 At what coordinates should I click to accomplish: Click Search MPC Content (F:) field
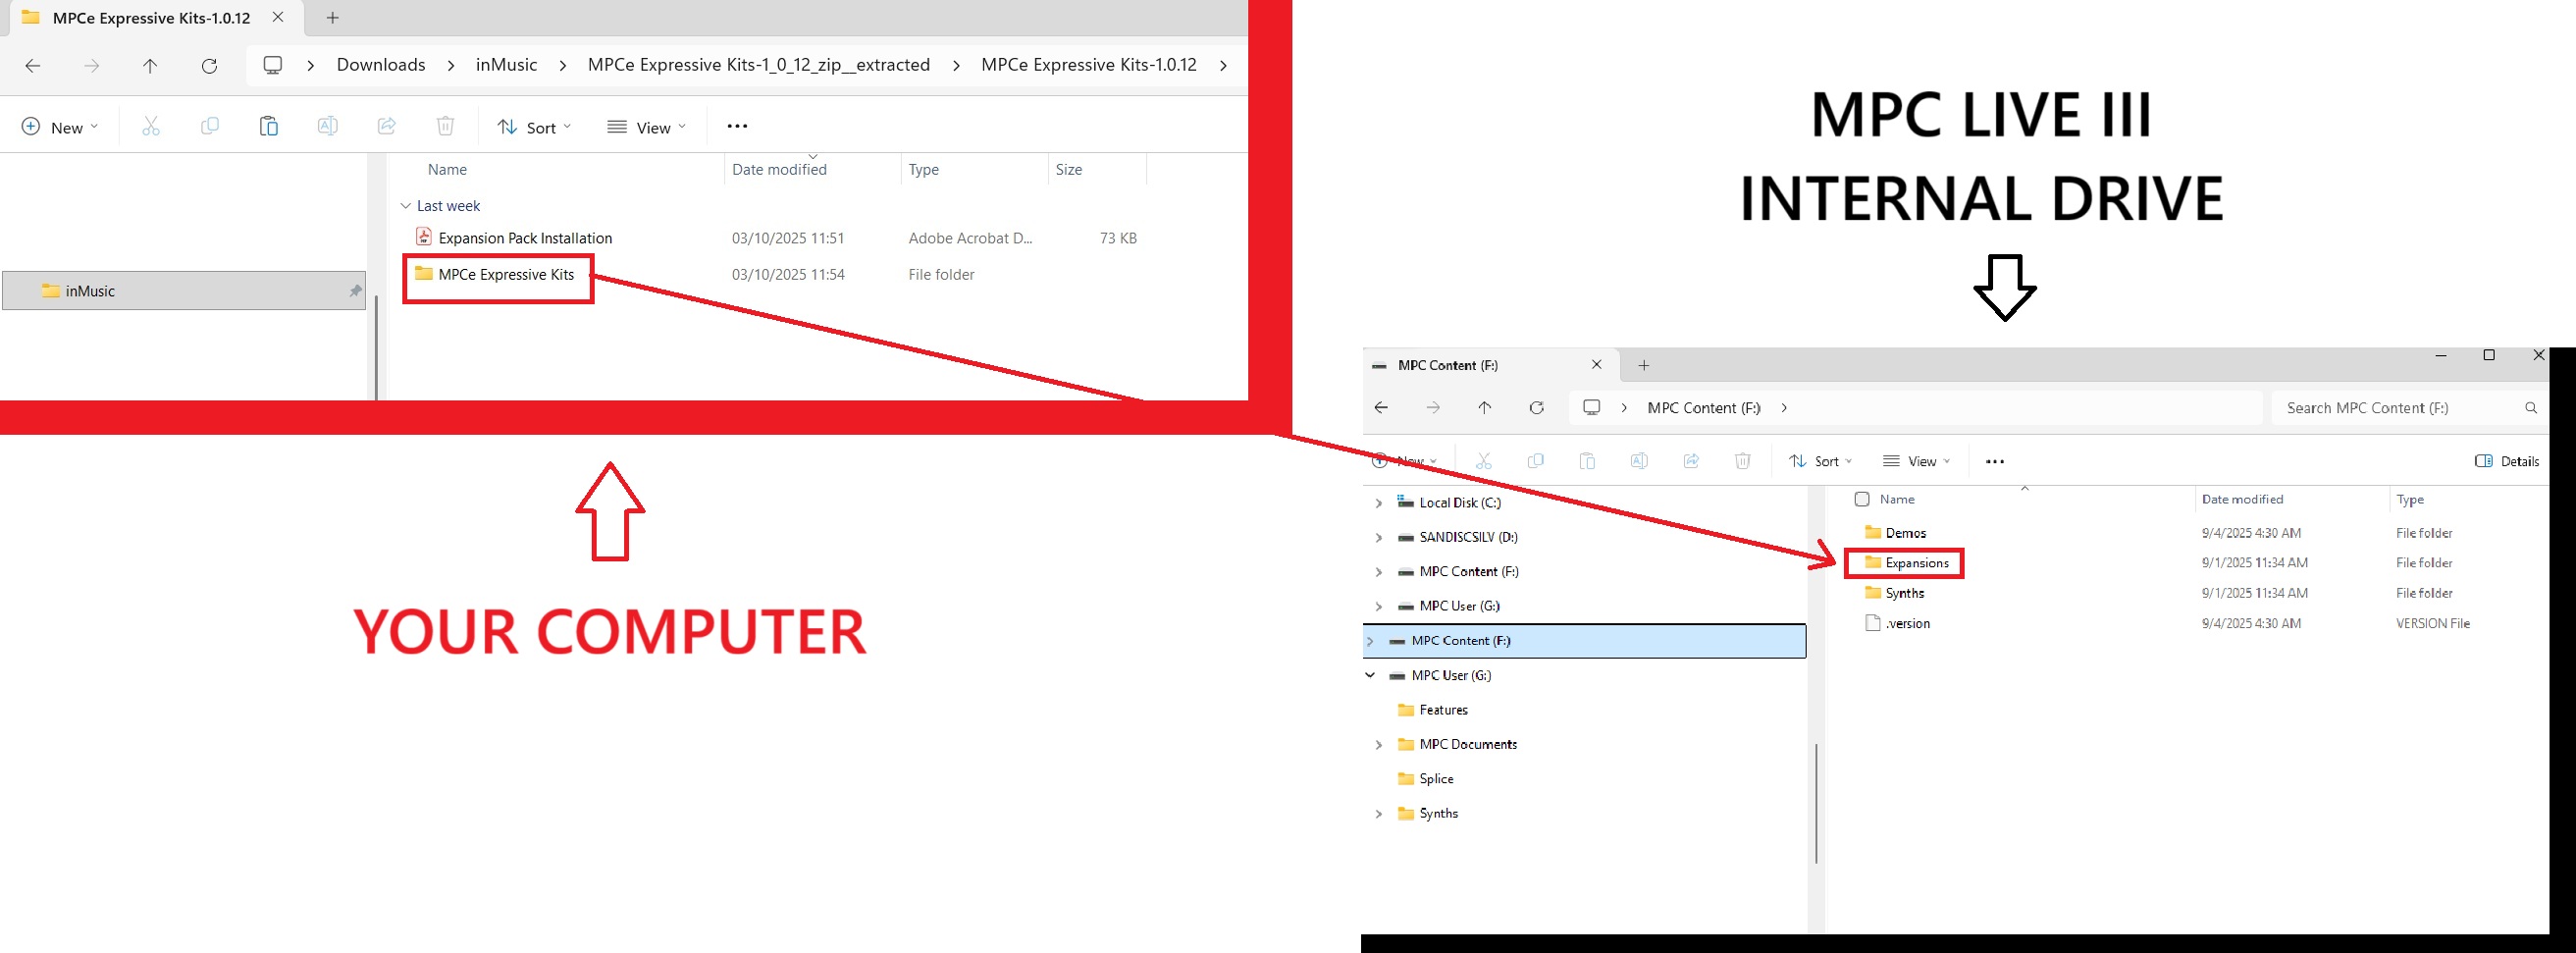[2409, 408]
